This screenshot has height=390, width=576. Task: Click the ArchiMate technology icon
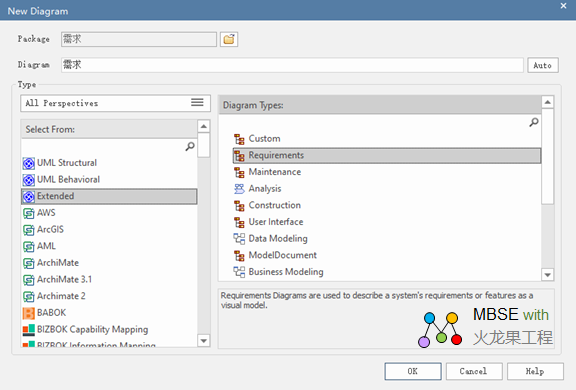click(x=29, y=263)
